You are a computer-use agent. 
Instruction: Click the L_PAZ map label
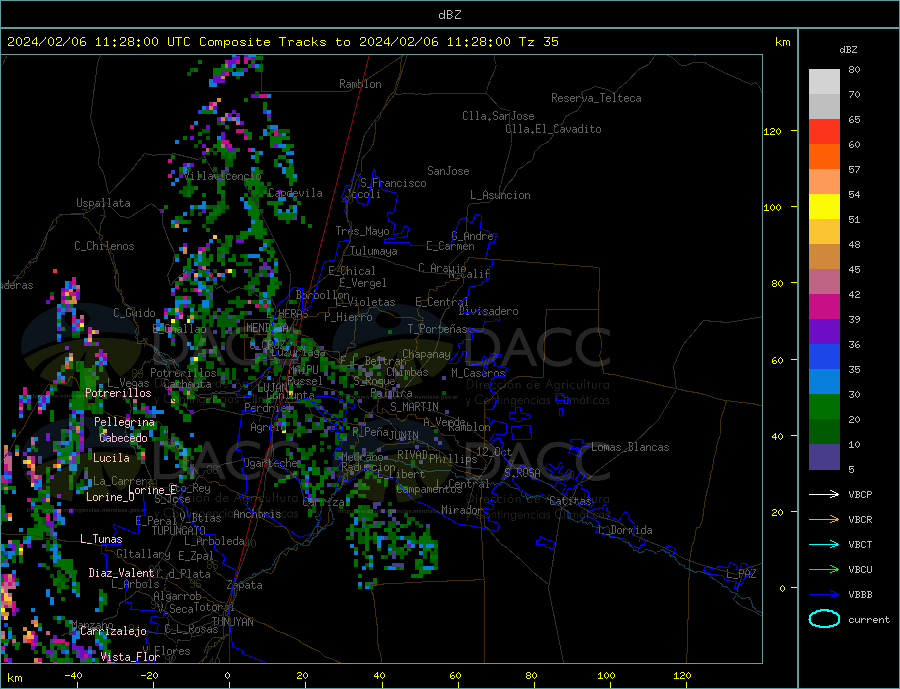click(x=741, y=574)
